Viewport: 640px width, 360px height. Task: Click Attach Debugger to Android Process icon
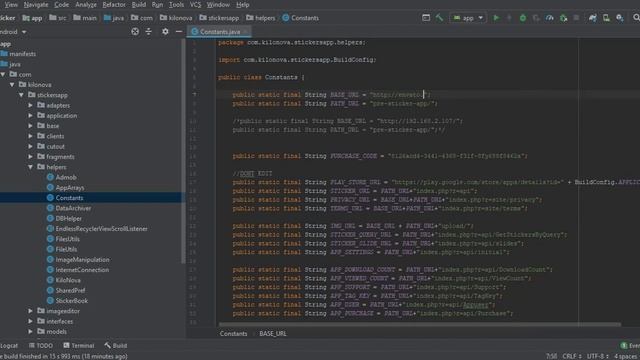563,18
